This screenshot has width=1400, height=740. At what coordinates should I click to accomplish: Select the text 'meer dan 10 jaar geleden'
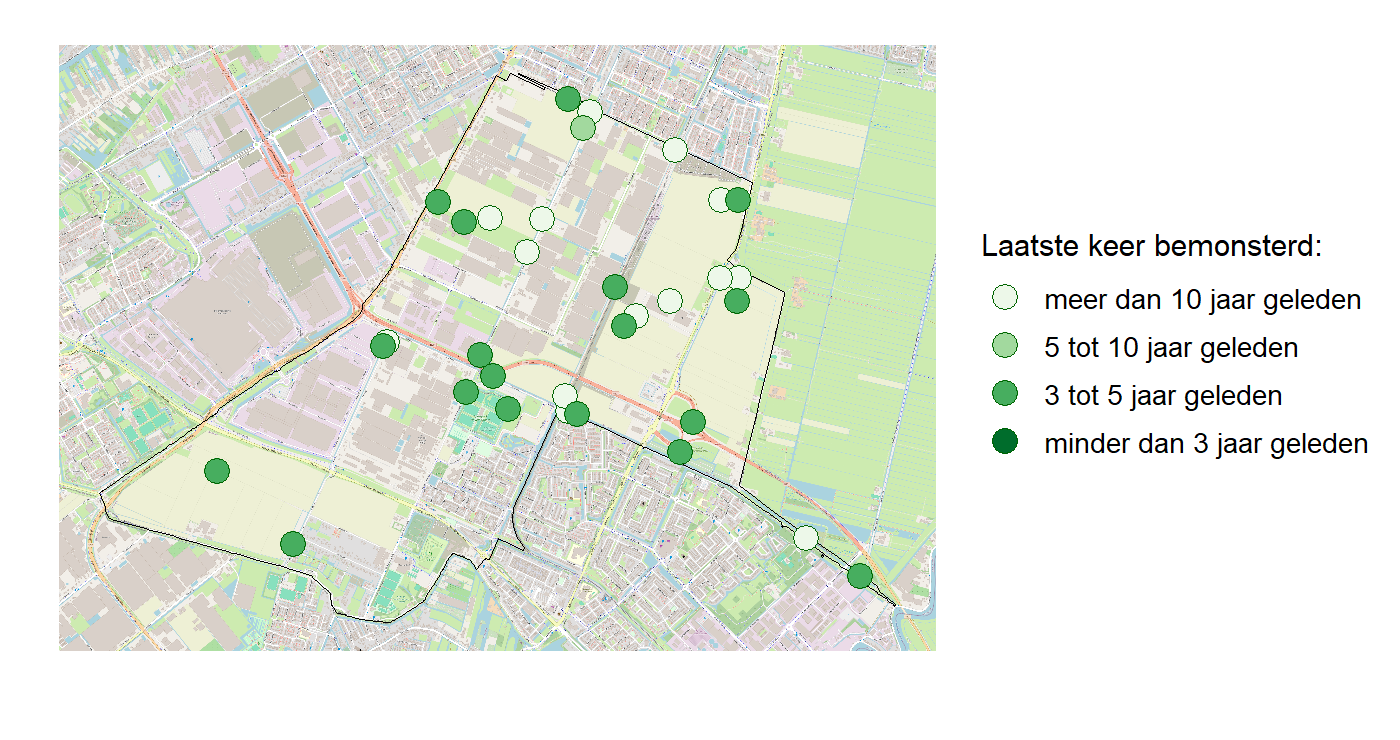click(1203, 299)
